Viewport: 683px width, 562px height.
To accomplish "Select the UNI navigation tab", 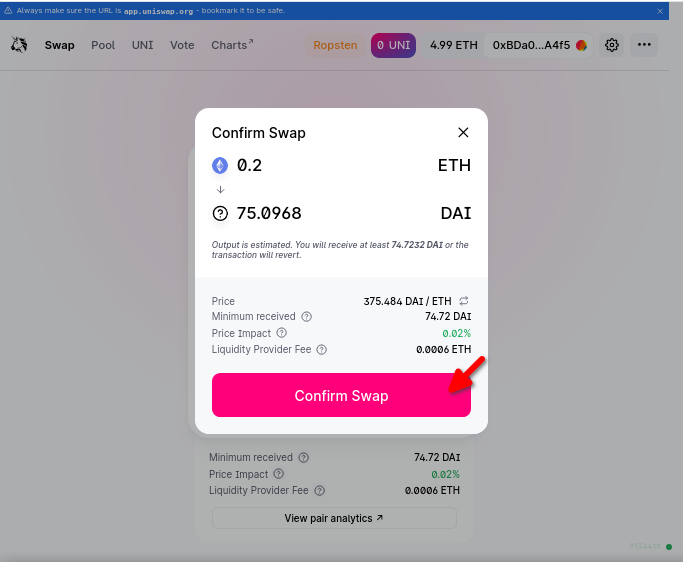I will (142, 45).
